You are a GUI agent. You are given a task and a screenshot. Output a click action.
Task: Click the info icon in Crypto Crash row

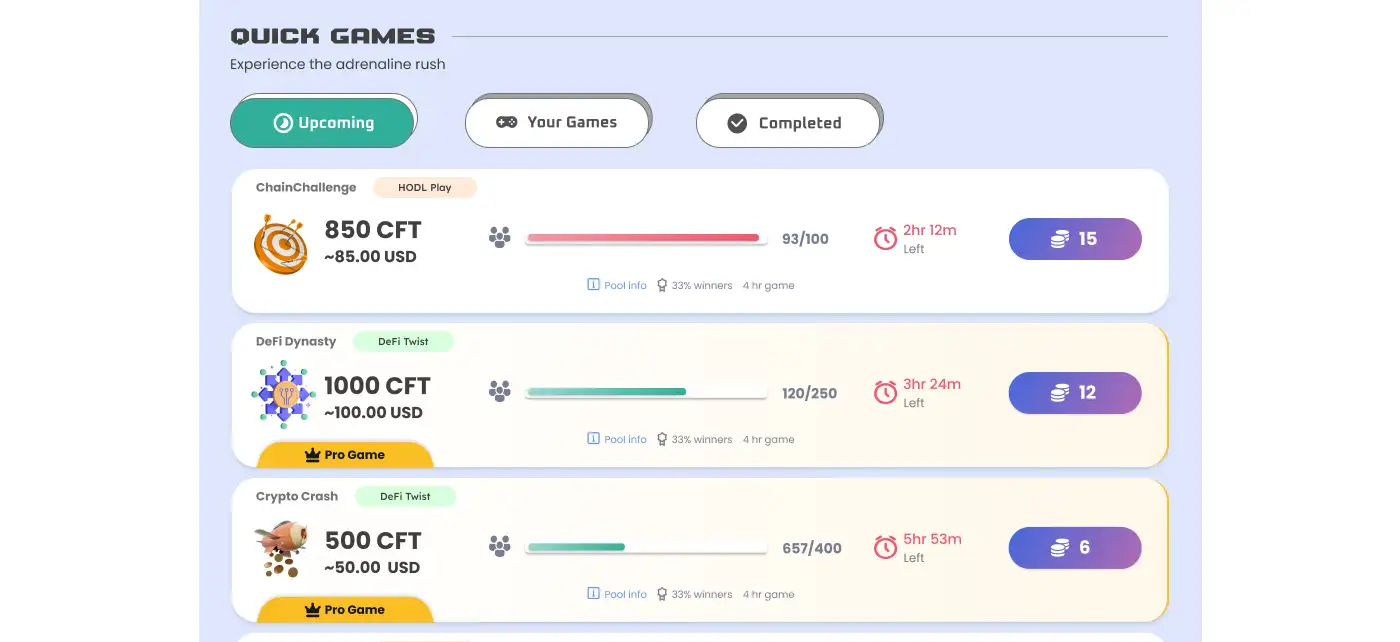[x=593, y=594]
